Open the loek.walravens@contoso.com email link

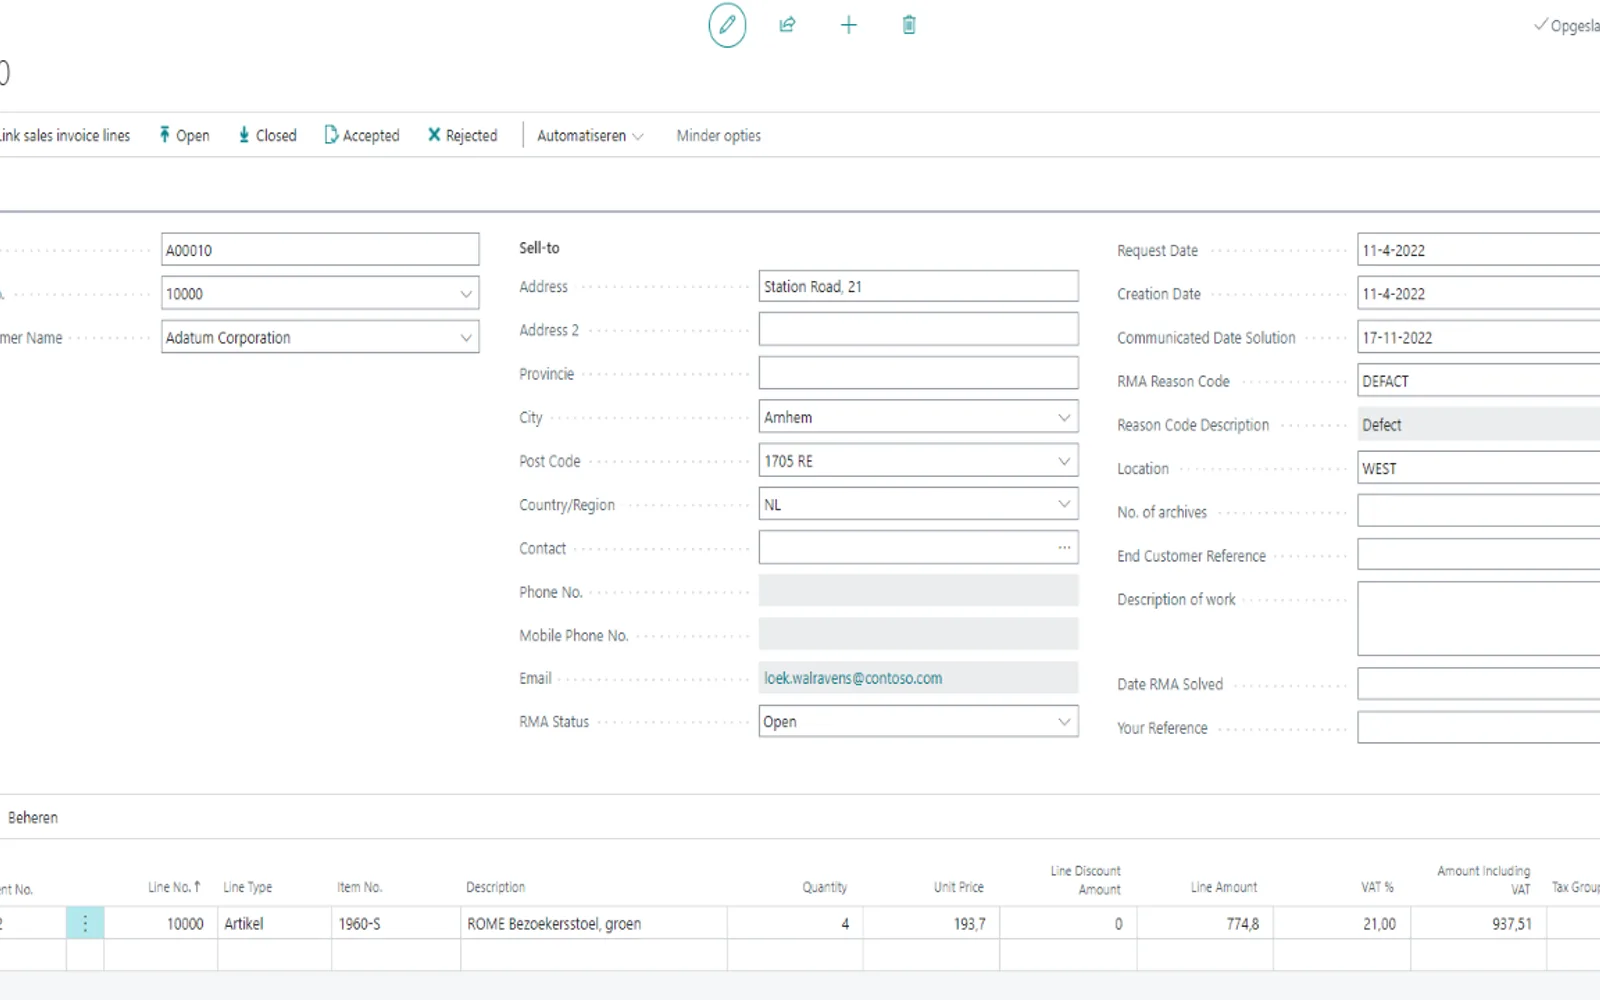853,678
